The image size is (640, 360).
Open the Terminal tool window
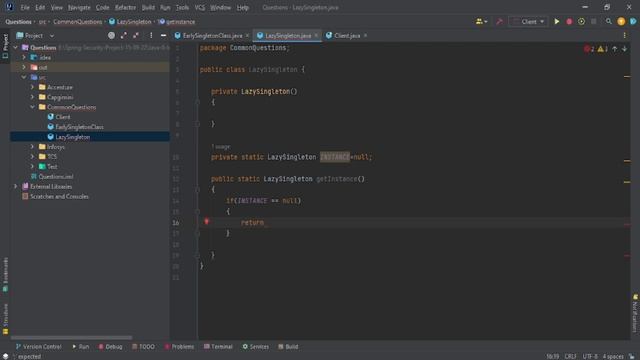coord(218,347)
